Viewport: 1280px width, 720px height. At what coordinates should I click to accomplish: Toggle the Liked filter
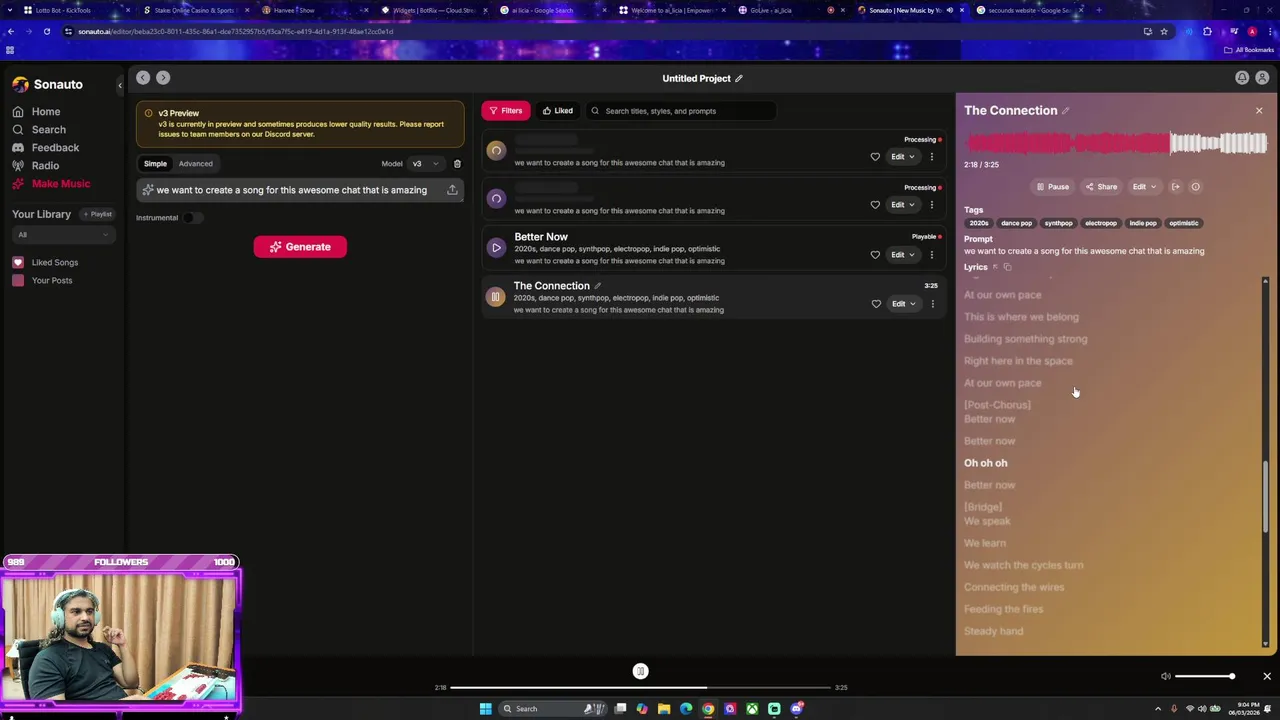click(557, 111)
